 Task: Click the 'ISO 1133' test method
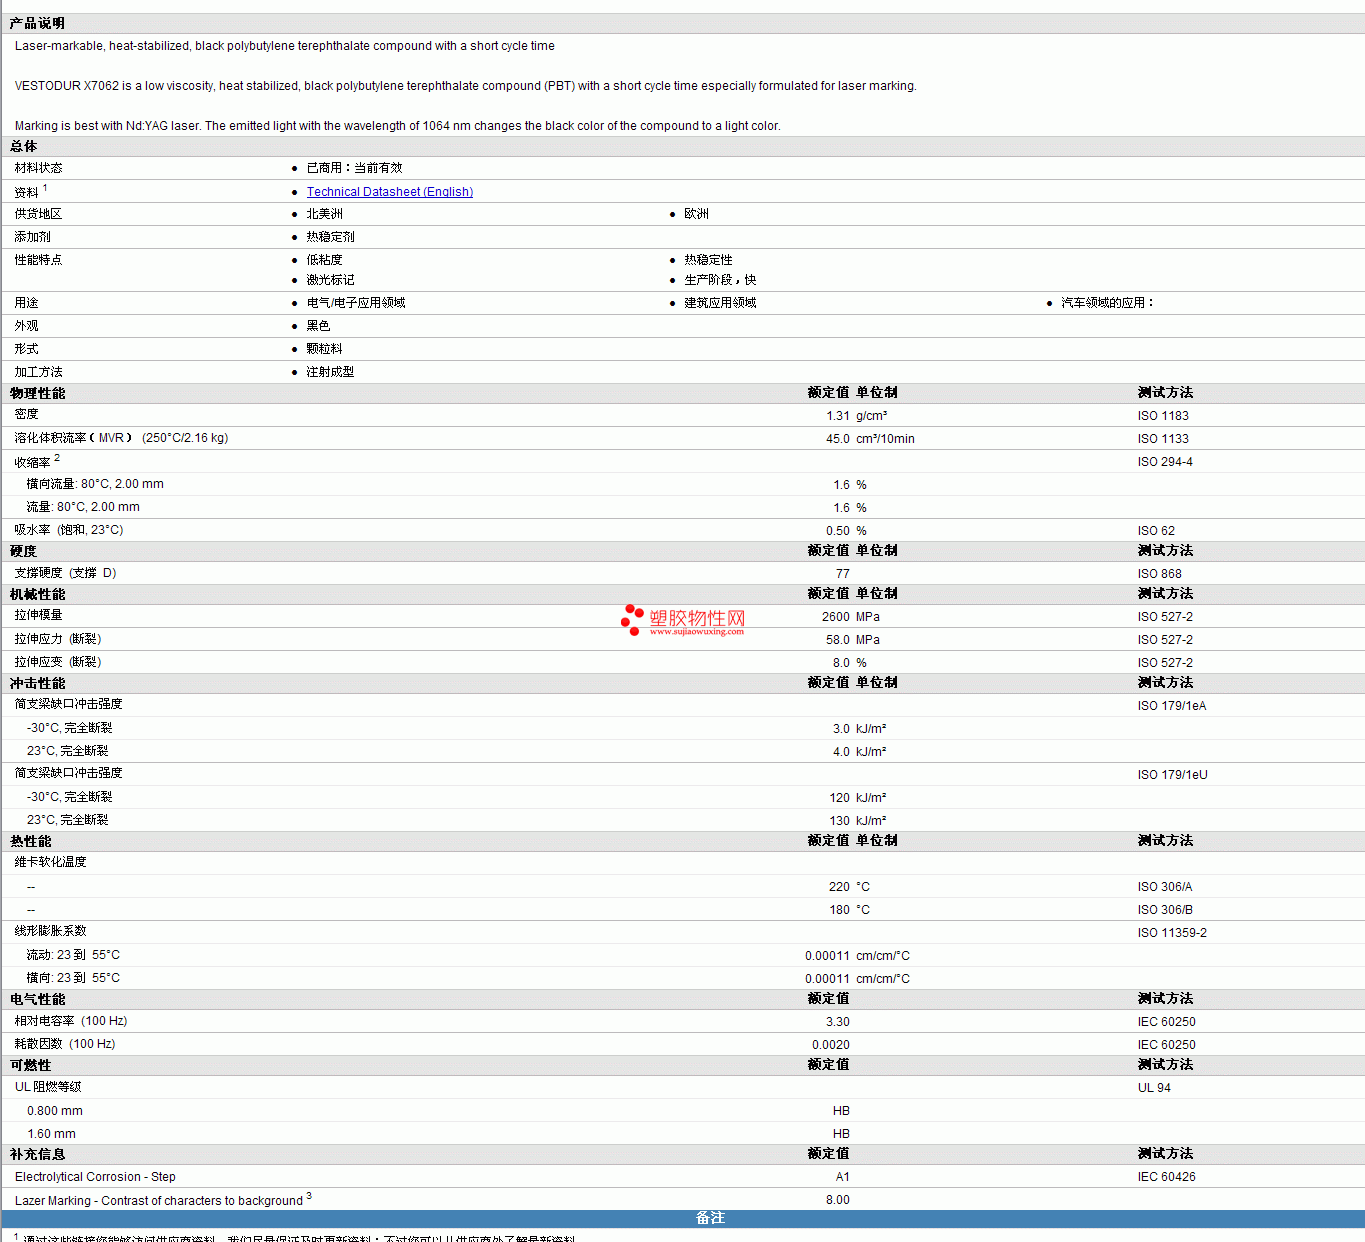coord(1163,439)
